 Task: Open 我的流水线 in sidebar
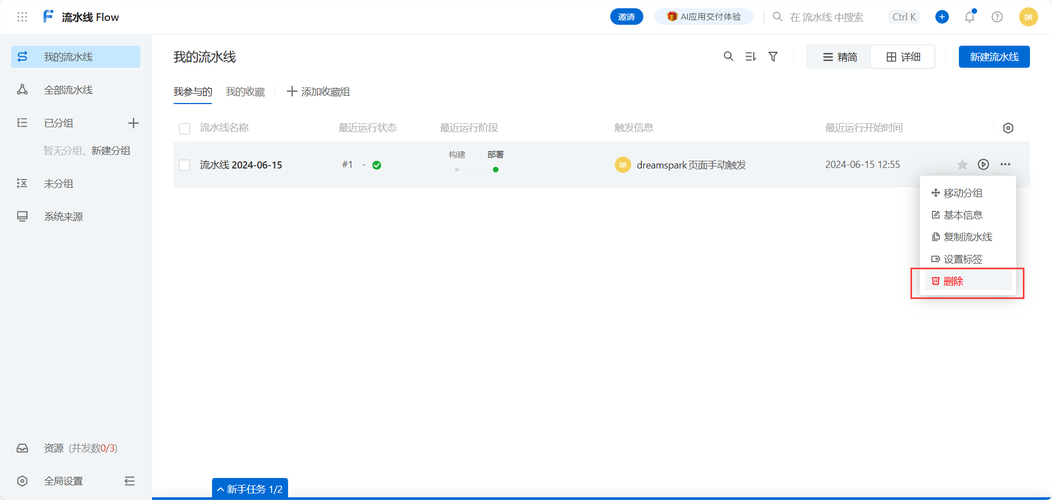75,57
